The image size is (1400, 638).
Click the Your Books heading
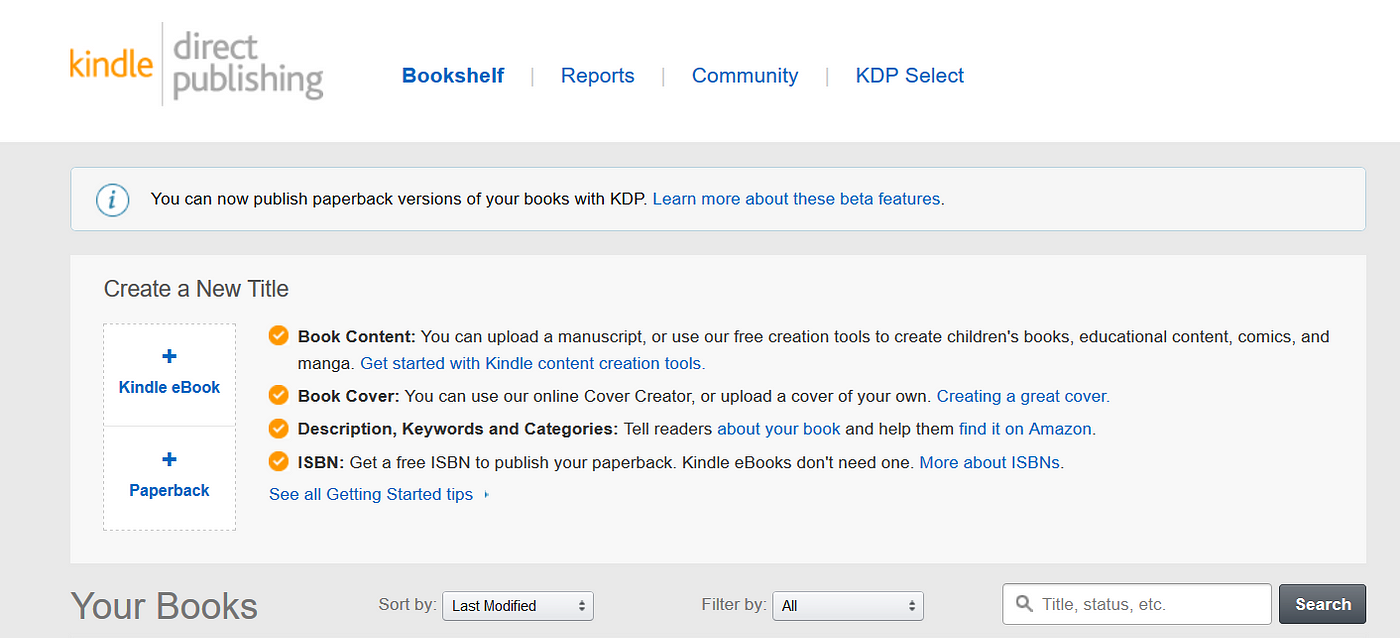[x=164, y=607]
